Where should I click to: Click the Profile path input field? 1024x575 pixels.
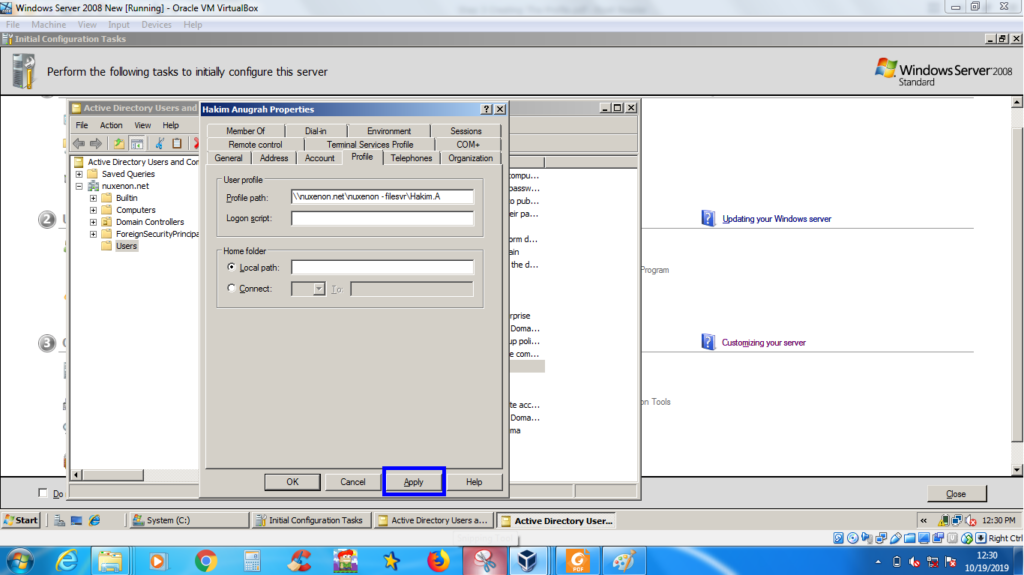click(382, 197)
